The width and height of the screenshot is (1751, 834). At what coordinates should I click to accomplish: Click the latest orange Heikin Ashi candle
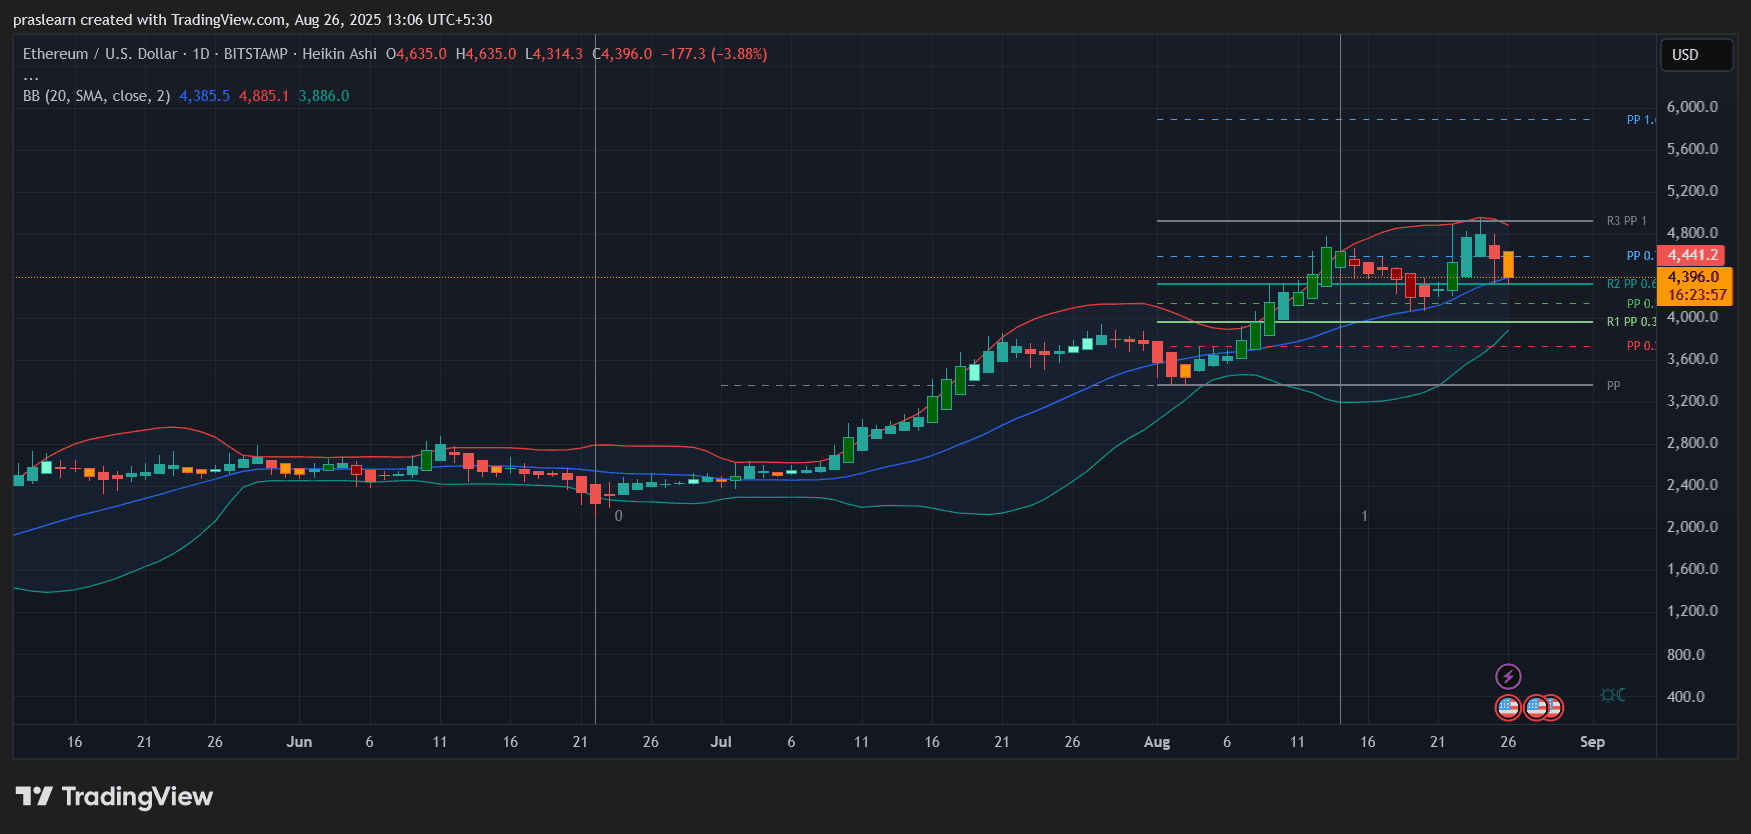[x=1508, y=264]
